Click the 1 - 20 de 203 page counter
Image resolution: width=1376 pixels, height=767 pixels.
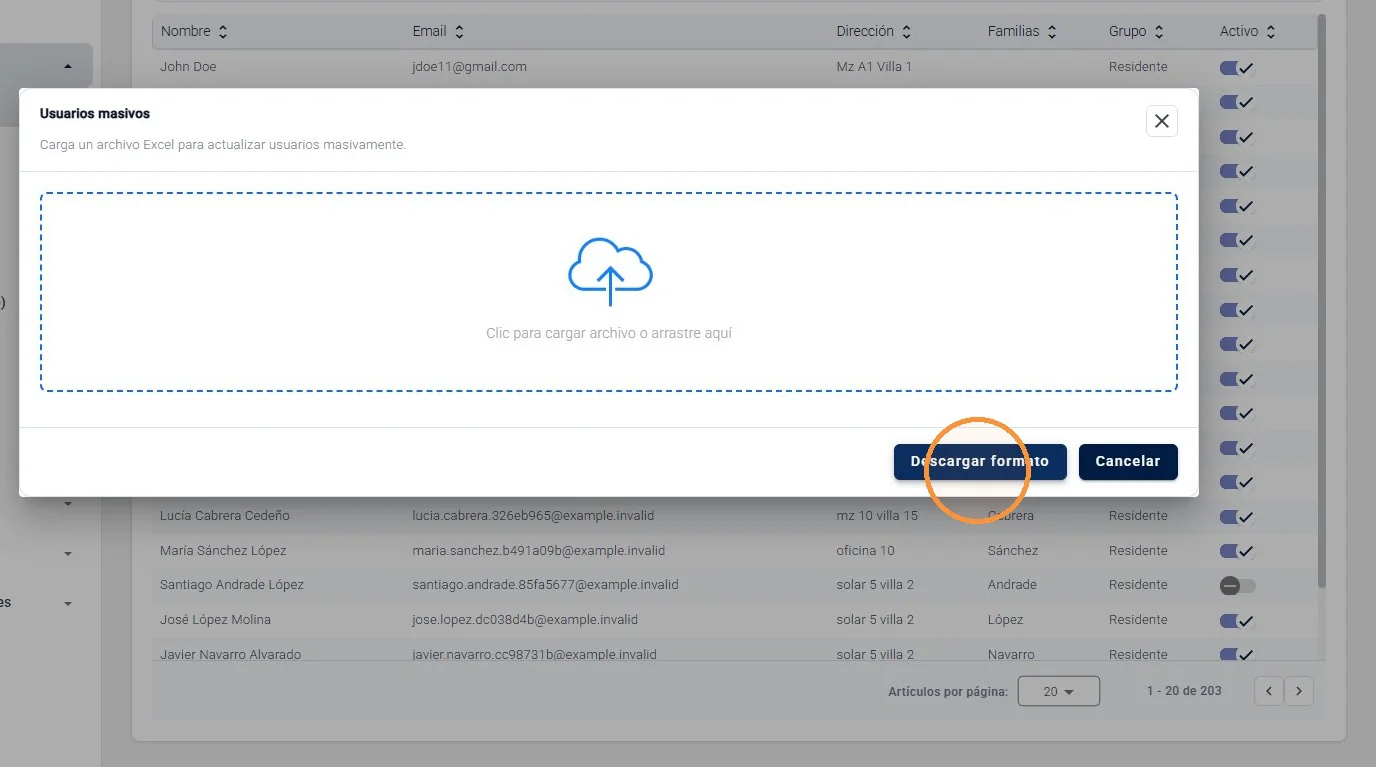coord(1184,691)
